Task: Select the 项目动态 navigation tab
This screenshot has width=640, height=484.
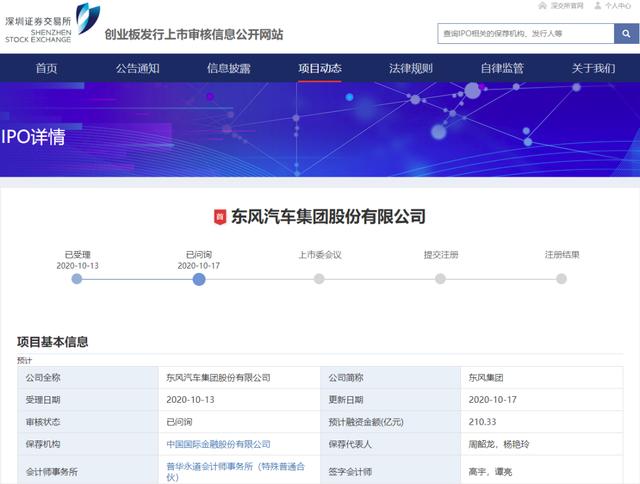Action: coord(319,69)
